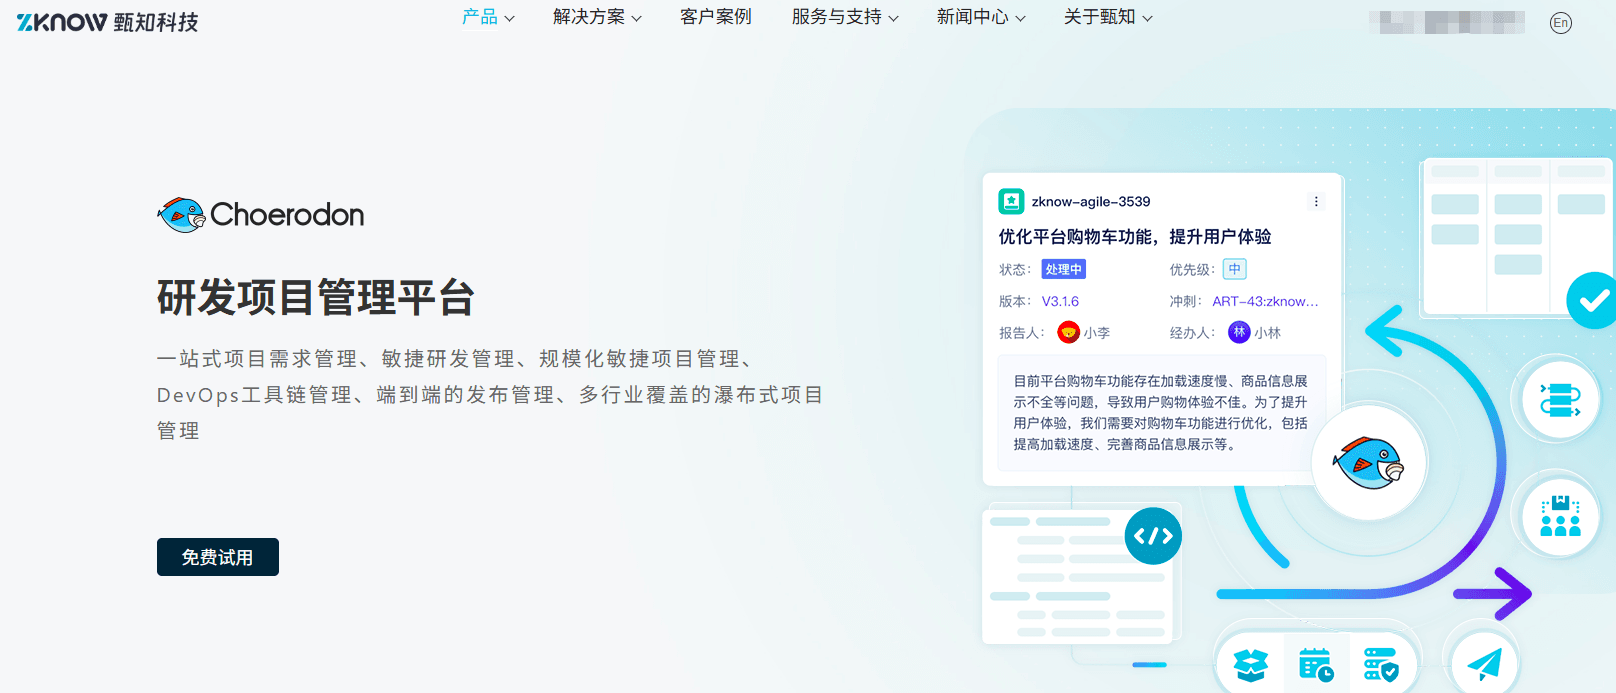Click assignee 小林's avatar
The width and height of the screenshot is (1616, 693).
1239,332
